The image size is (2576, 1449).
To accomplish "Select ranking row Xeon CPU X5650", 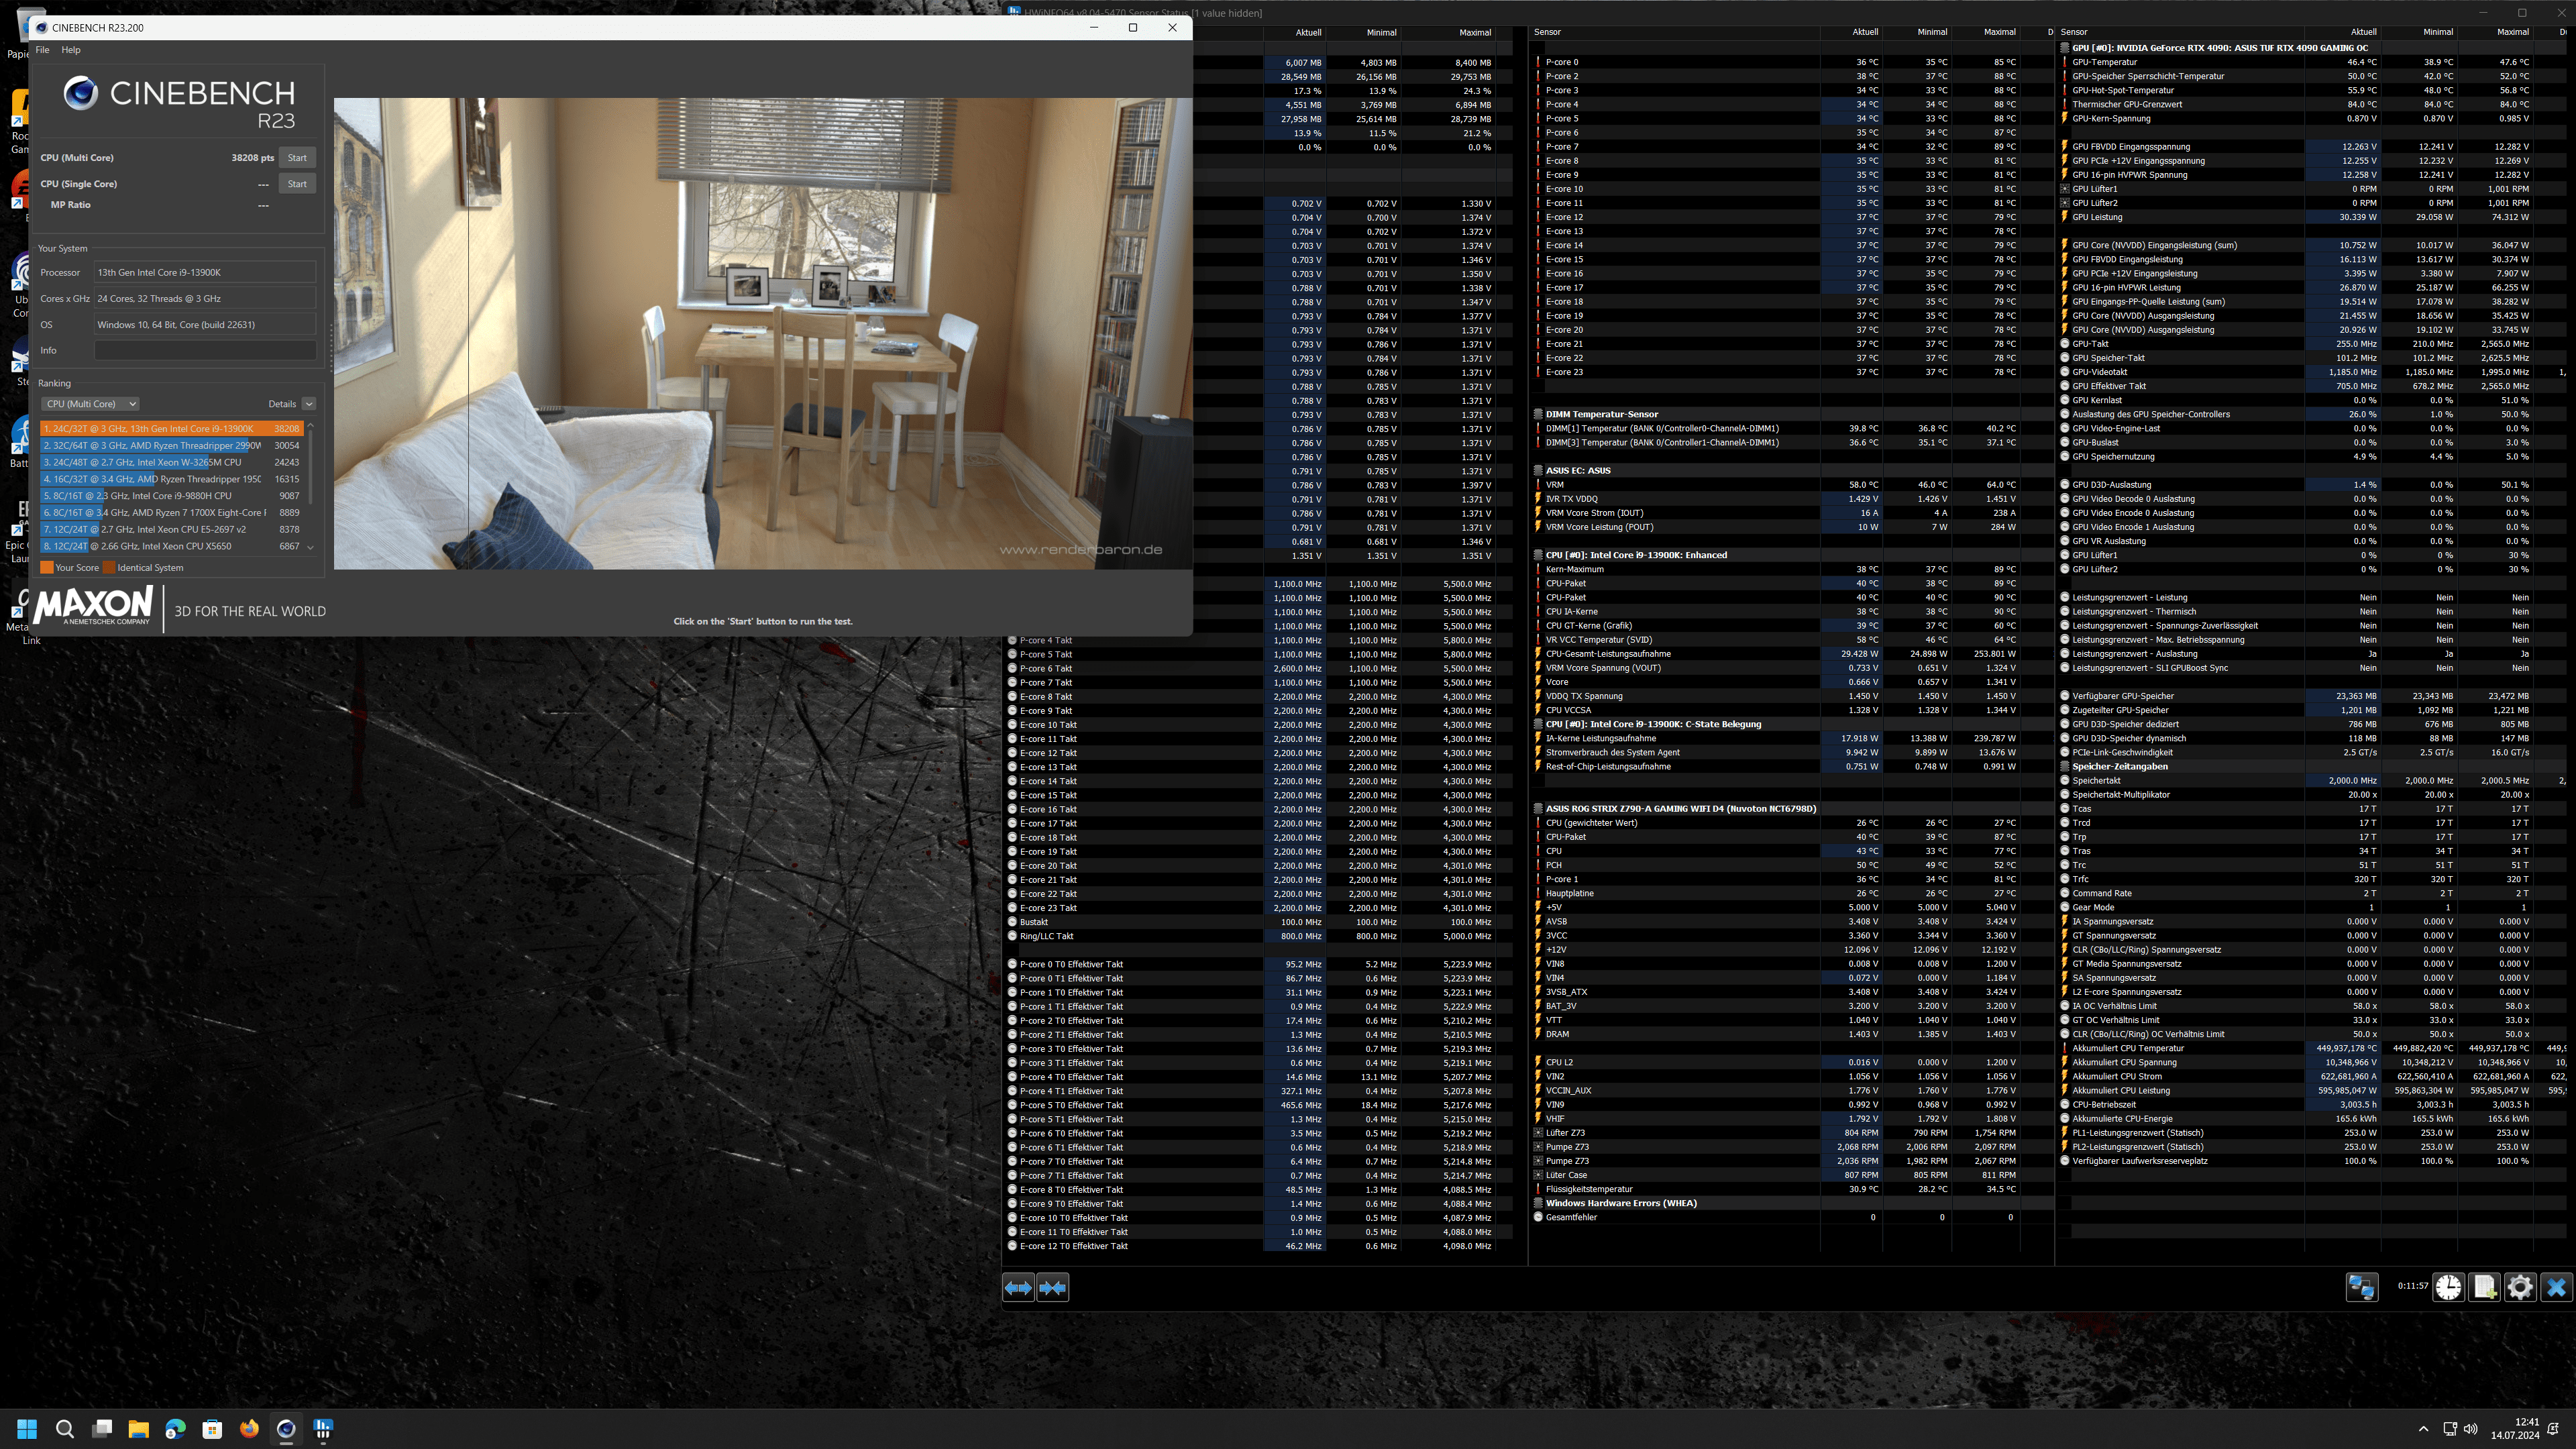I will (172, 547).
